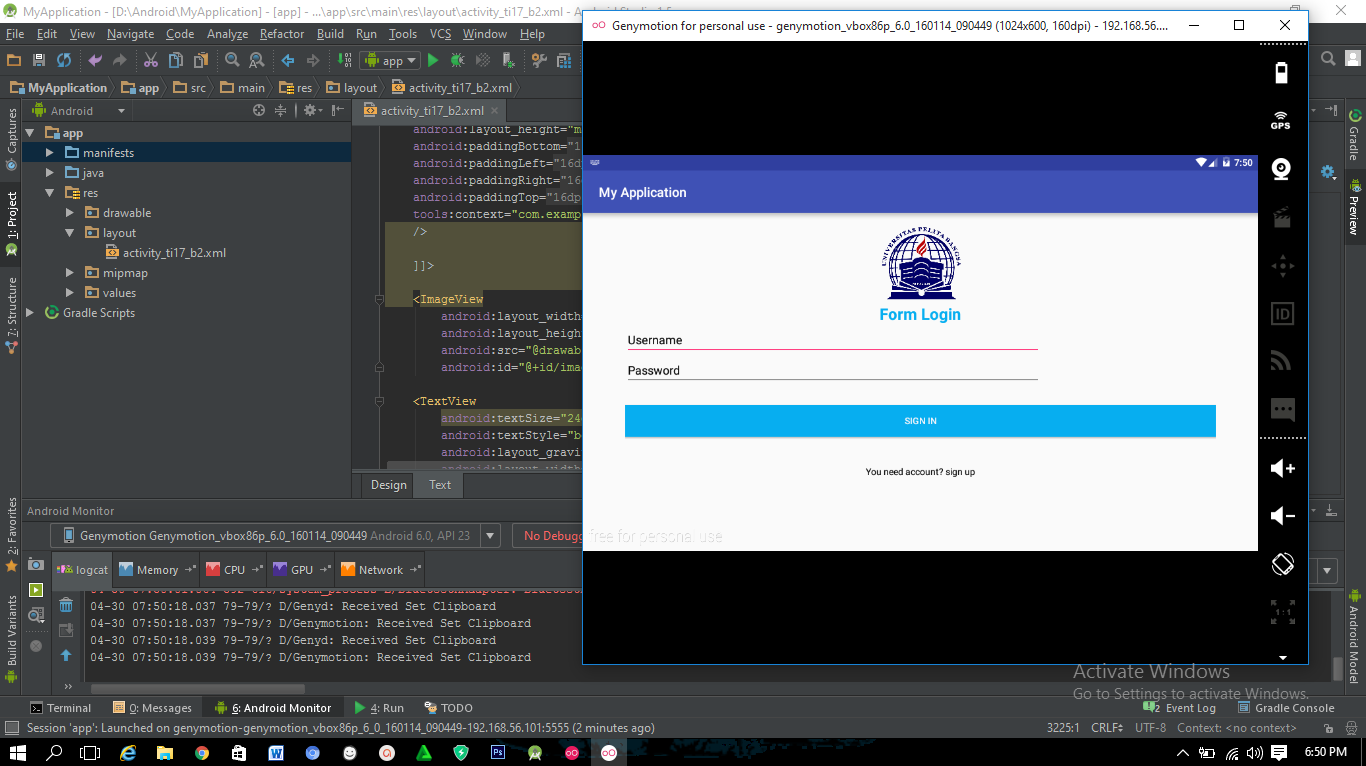Switch the editor to the Text tab

(x=439, y=484)
